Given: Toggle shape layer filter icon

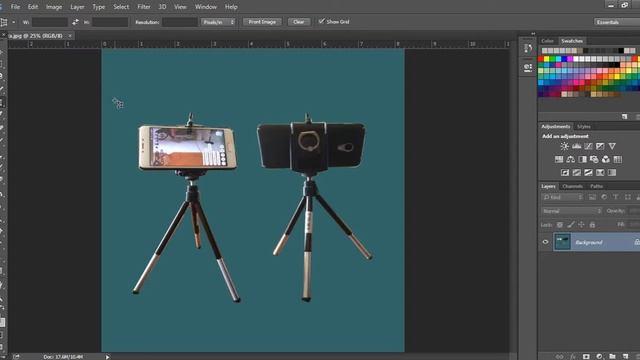Looking at the screenshot, I should click(x=628, y=198).
